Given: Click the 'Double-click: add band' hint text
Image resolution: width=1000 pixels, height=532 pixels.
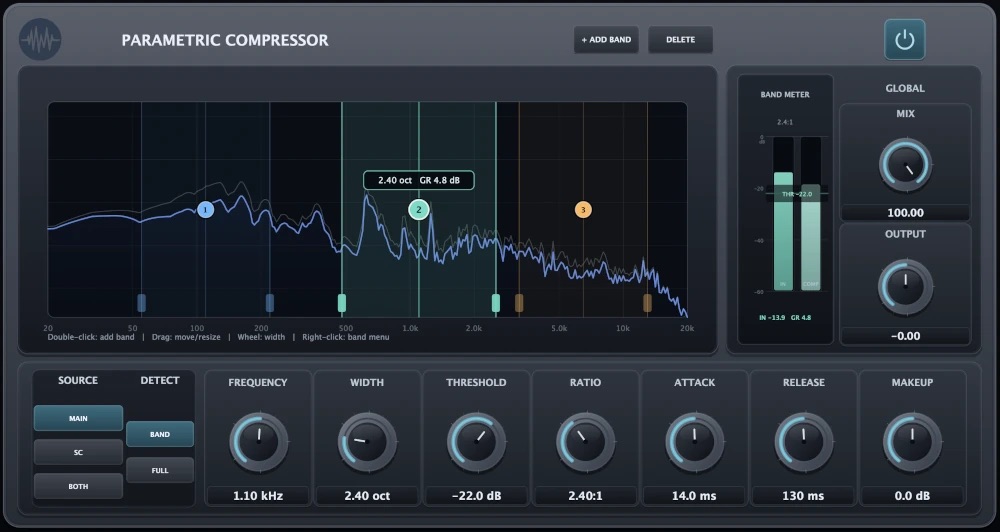Looking at the screenshot, I should pos(91,337).
